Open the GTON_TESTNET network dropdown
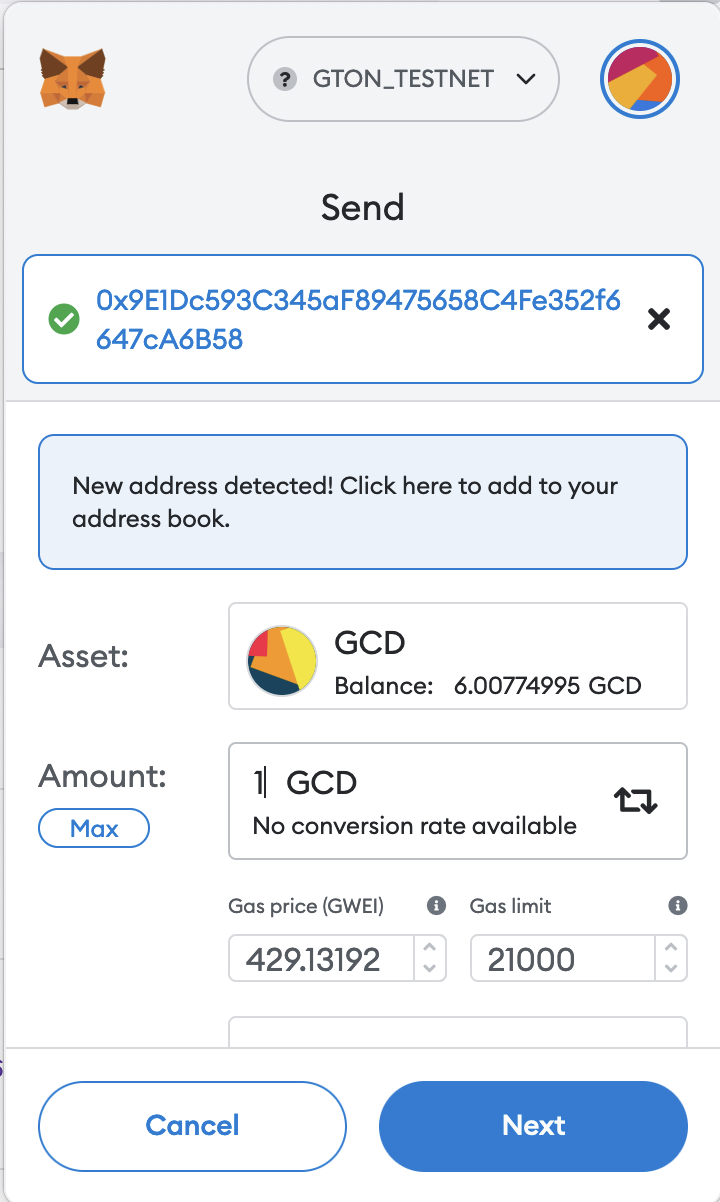 tap(403, 79)
